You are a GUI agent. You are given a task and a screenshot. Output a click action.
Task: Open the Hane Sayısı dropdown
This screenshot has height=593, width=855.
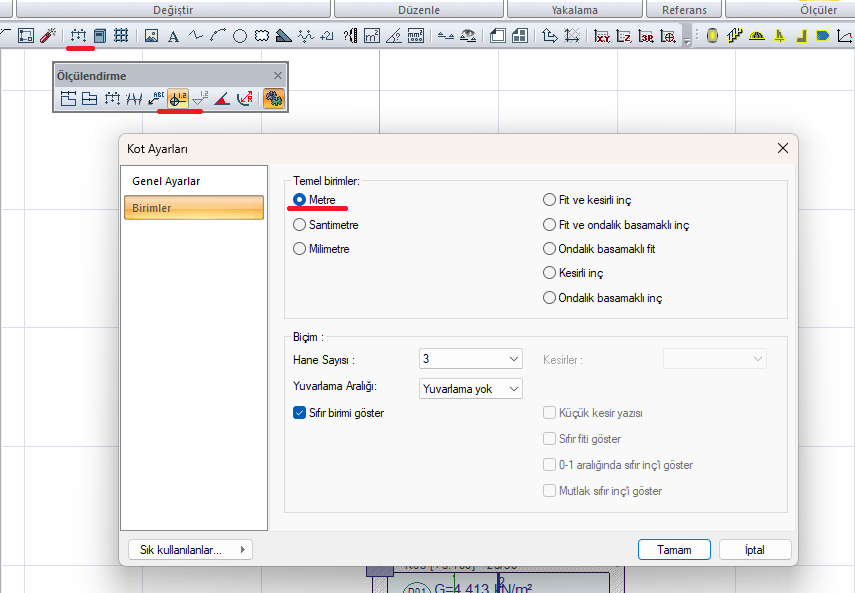[470, 359]
